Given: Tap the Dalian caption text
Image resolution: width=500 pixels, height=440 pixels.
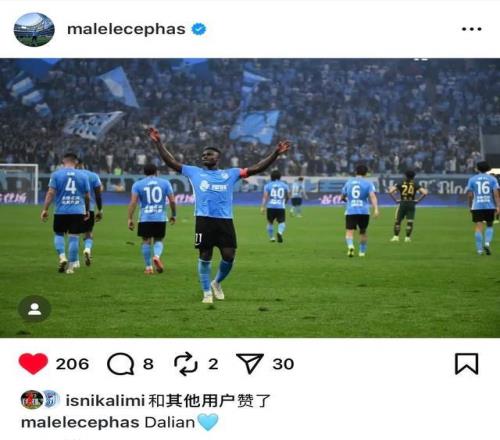Looking at the screenshot, I should click(x=170, y=422).
